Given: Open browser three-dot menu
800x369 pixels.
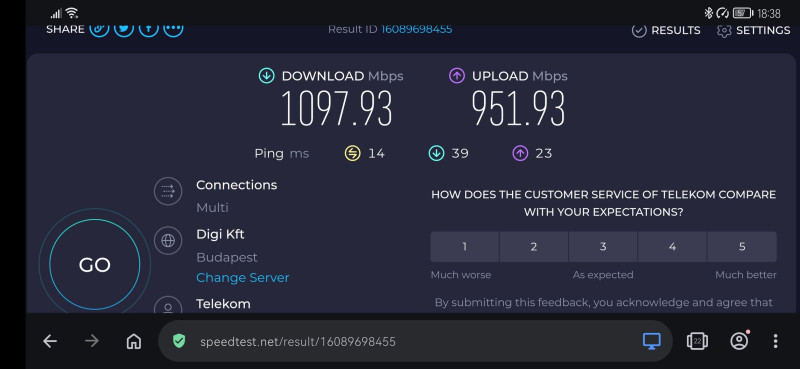Looking at the screenshot, I should 776,341.
